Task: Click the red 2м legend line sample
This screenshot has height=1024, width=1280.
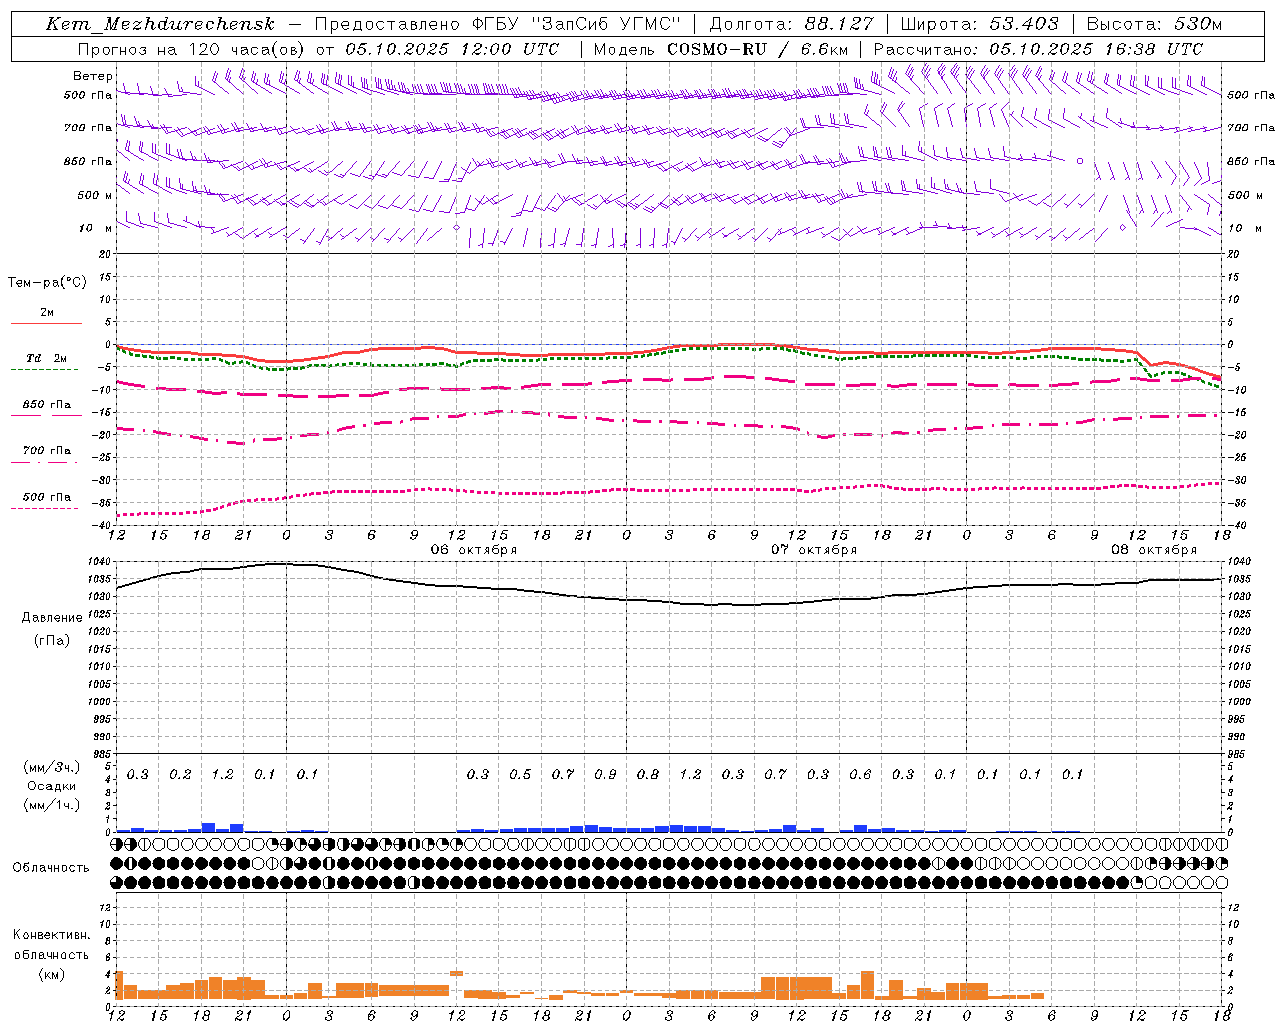Action: point(46,323)
